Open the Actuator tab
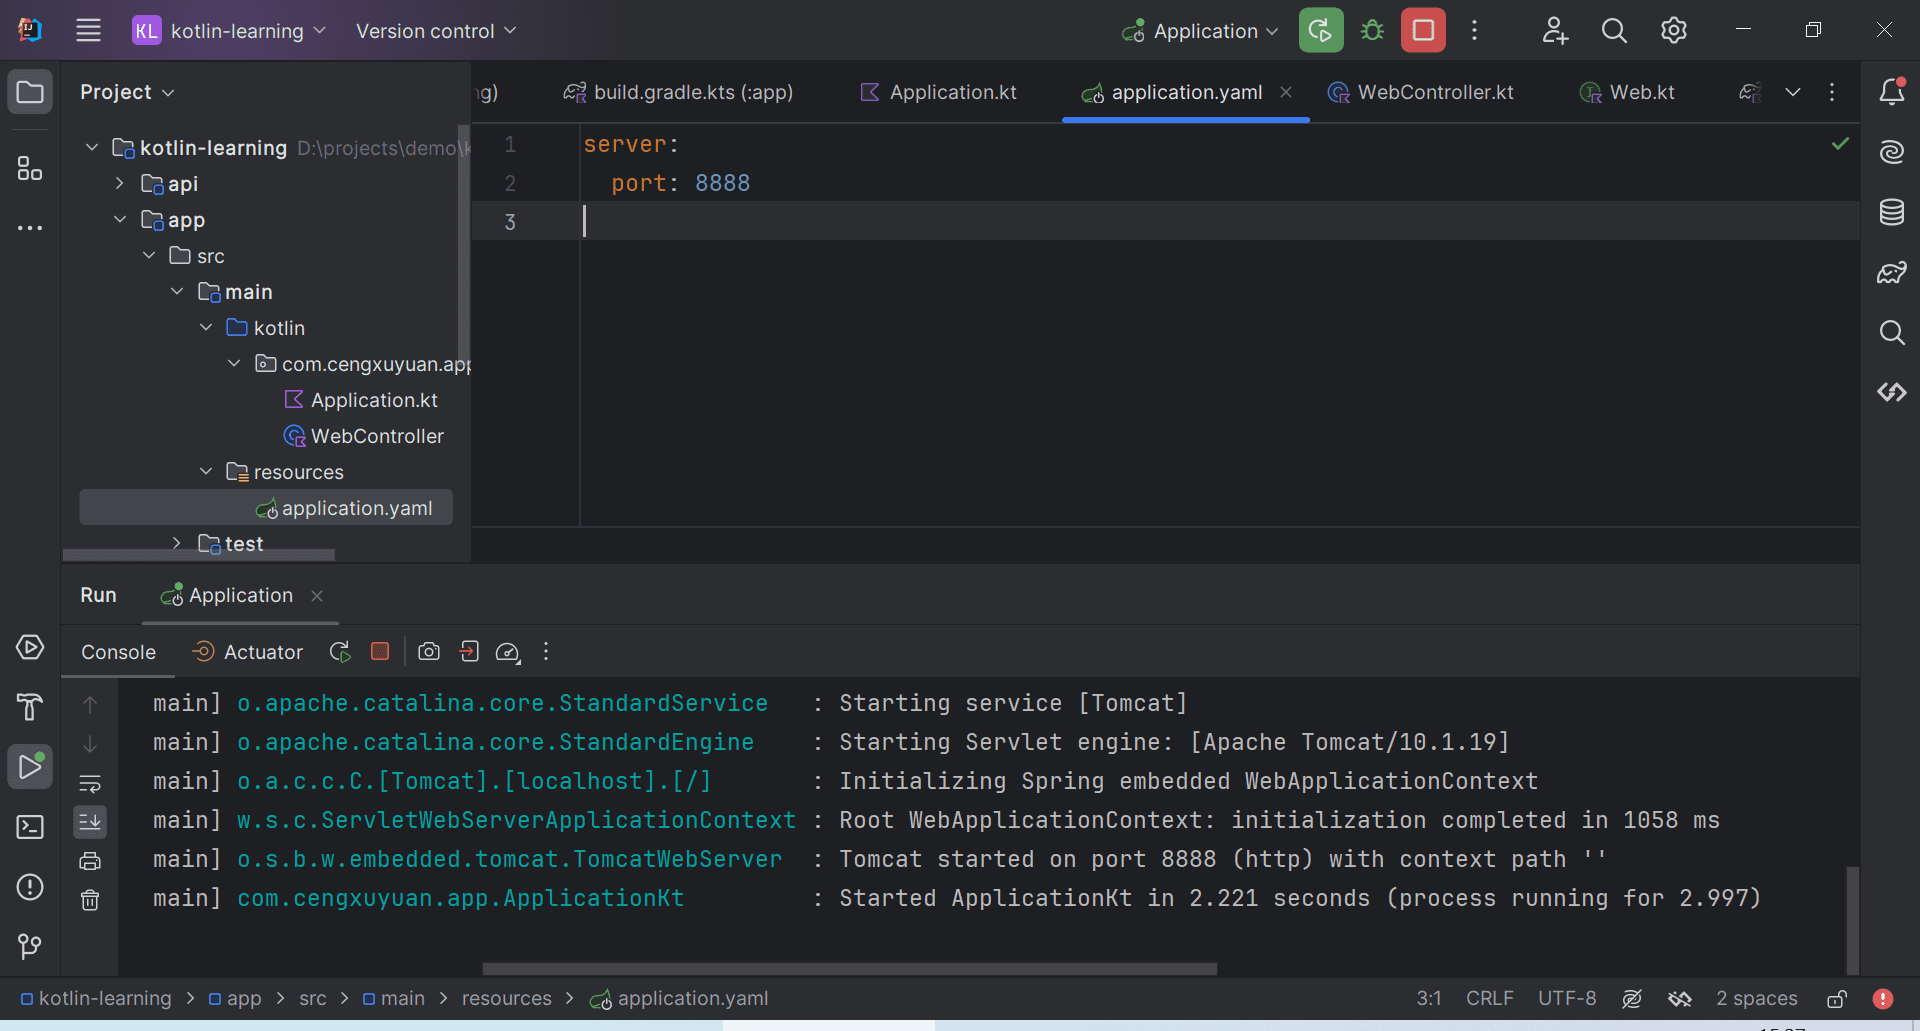This screenshot has width=1920, height=1031. (247, 652)
